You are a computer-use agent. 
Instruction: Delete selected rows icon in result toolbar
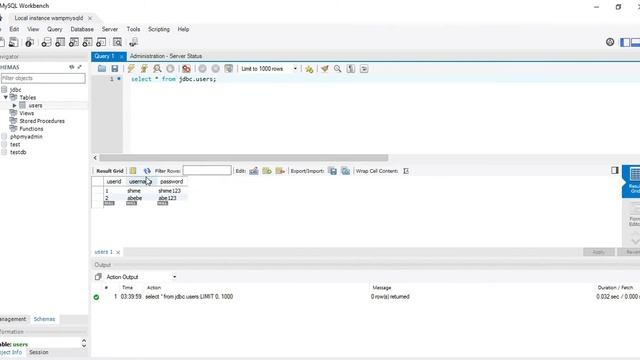(280, 171)
